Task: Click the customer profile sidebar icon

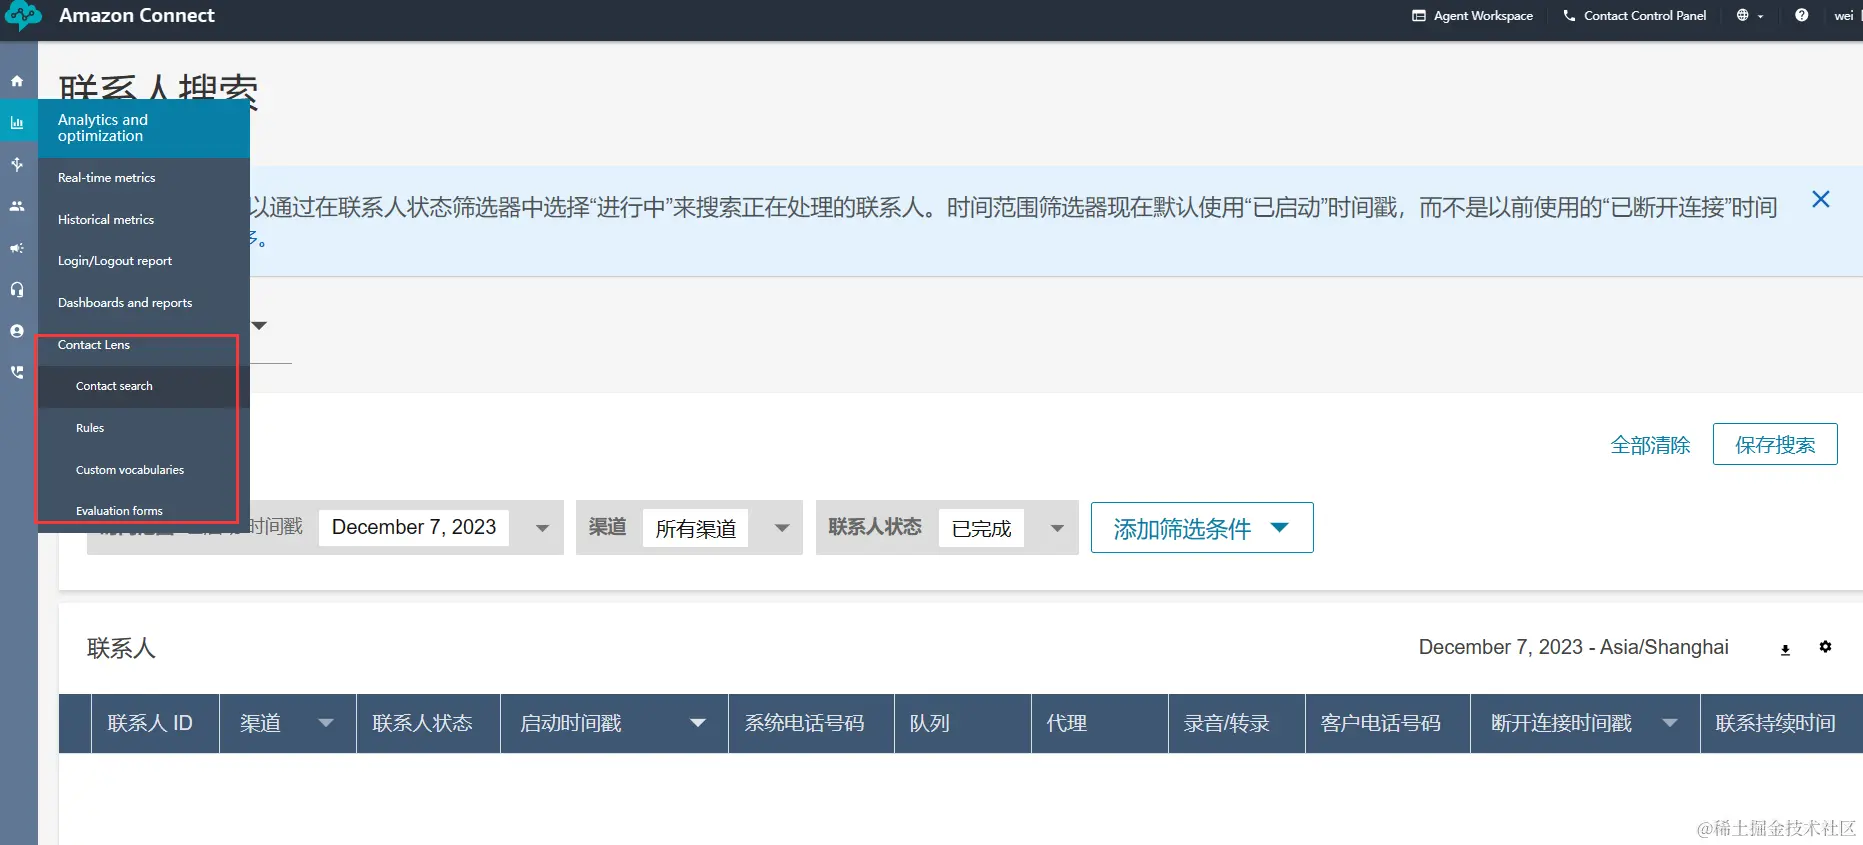Action: pos(17,331)
